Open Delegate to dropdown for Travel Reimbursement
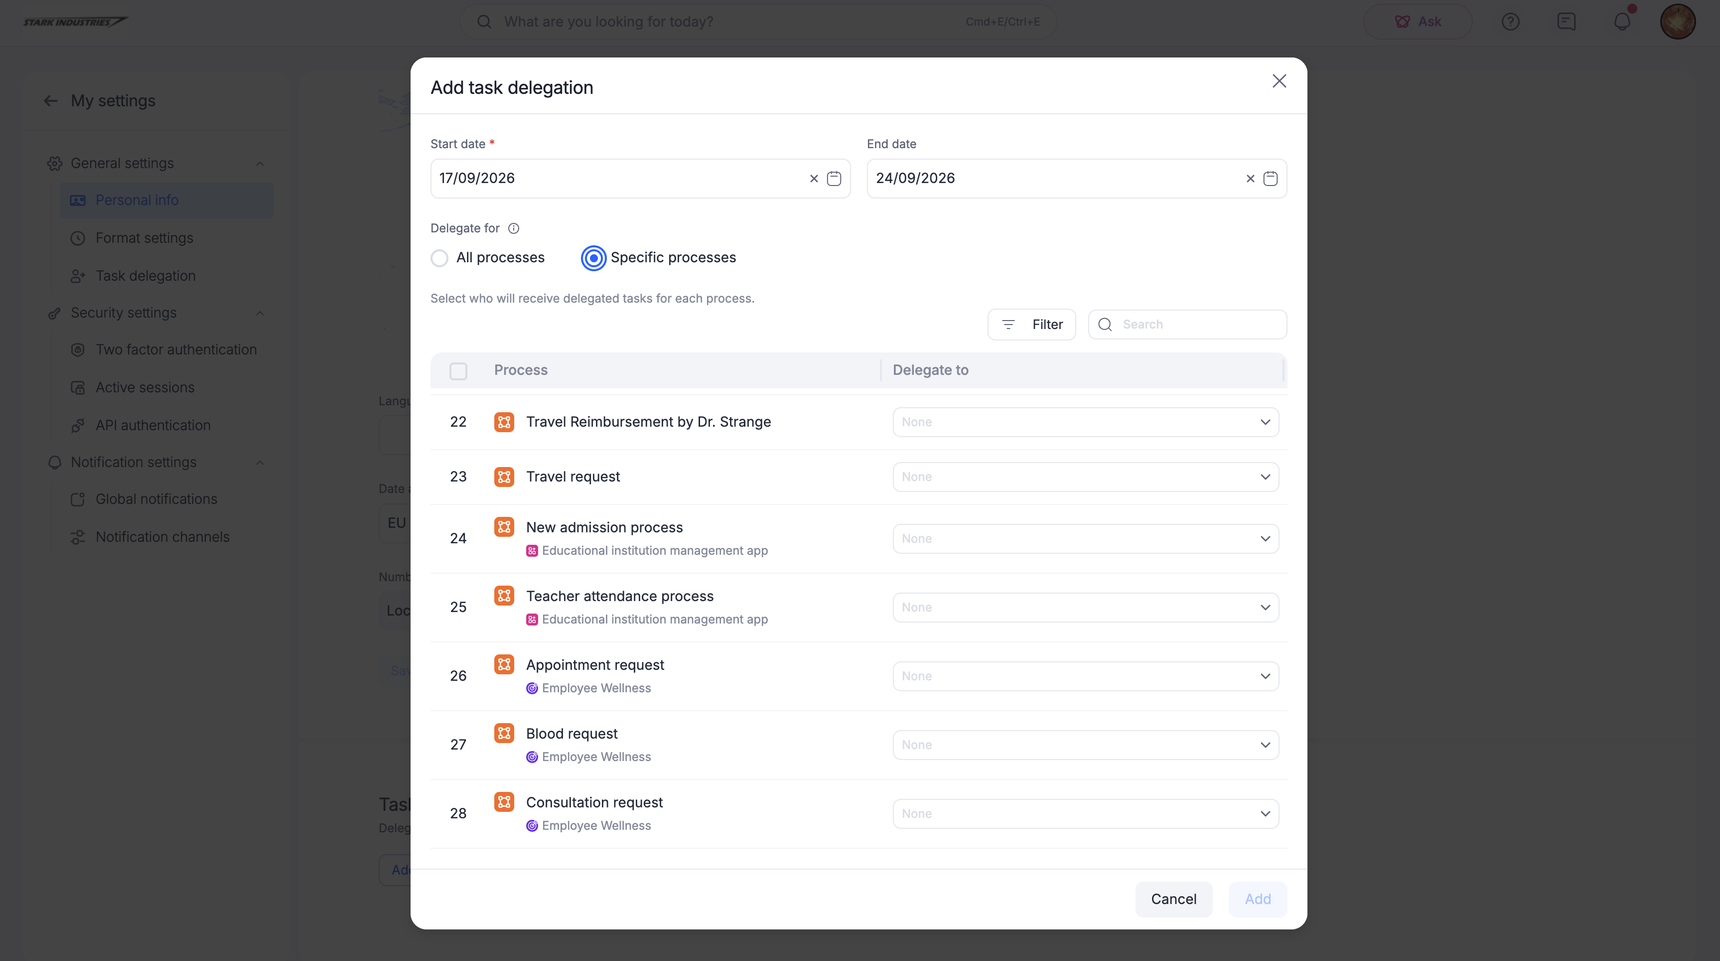The width and height of the screenshot is (1720, 961). coord(1085,422)
